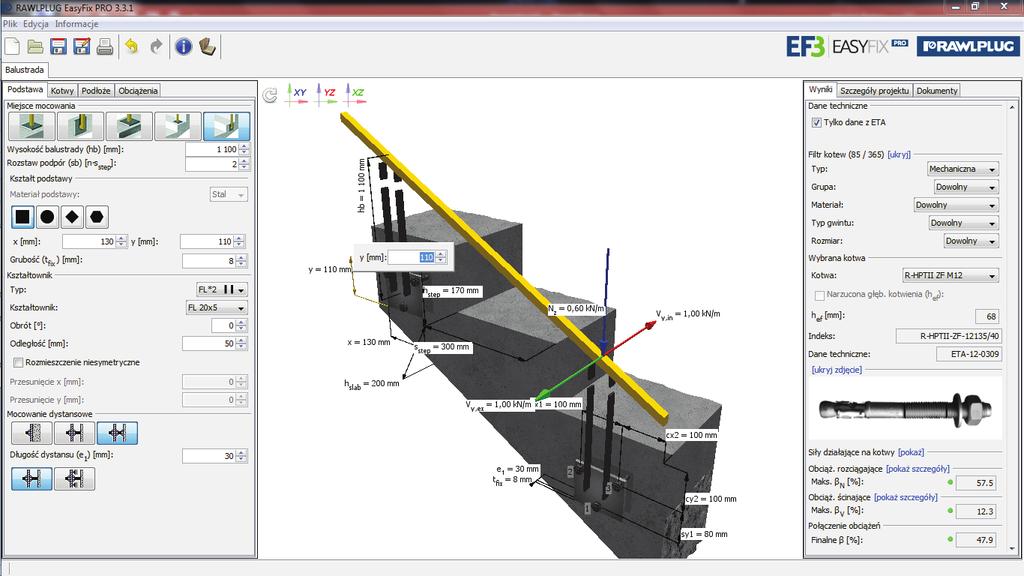Print the project with the printer icon
This screenshot has height=576, width=1024.
pos(104,46)
